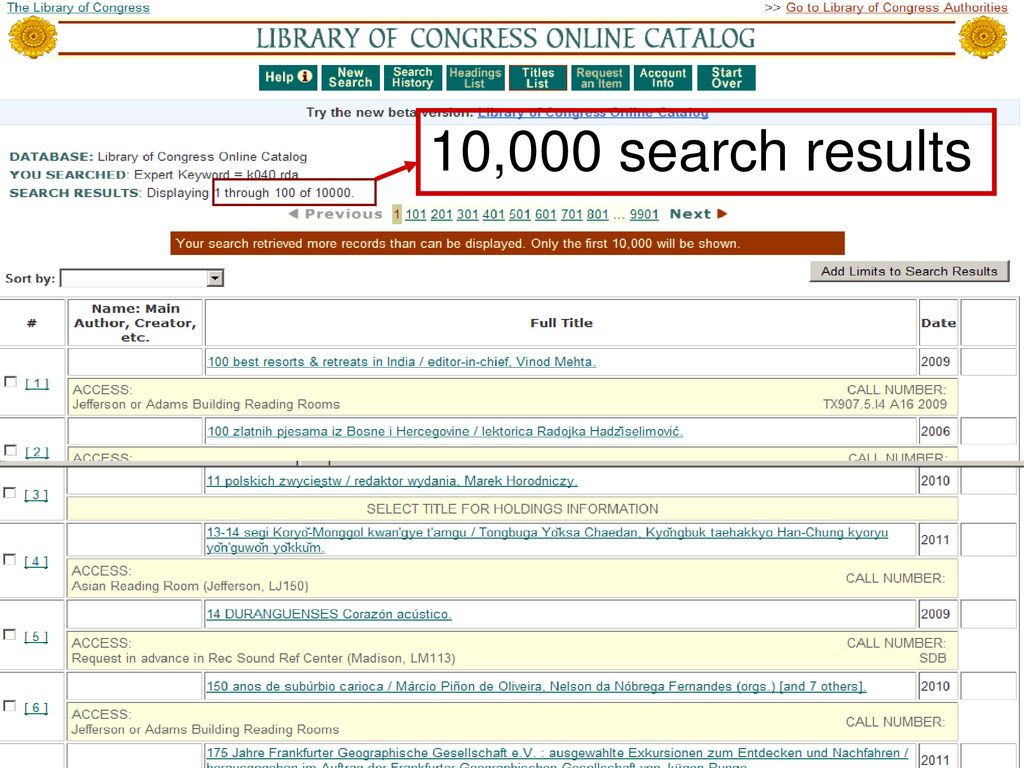
Task: Jump to results page 101
Action: pyautogui.click(x=415, y=214)
